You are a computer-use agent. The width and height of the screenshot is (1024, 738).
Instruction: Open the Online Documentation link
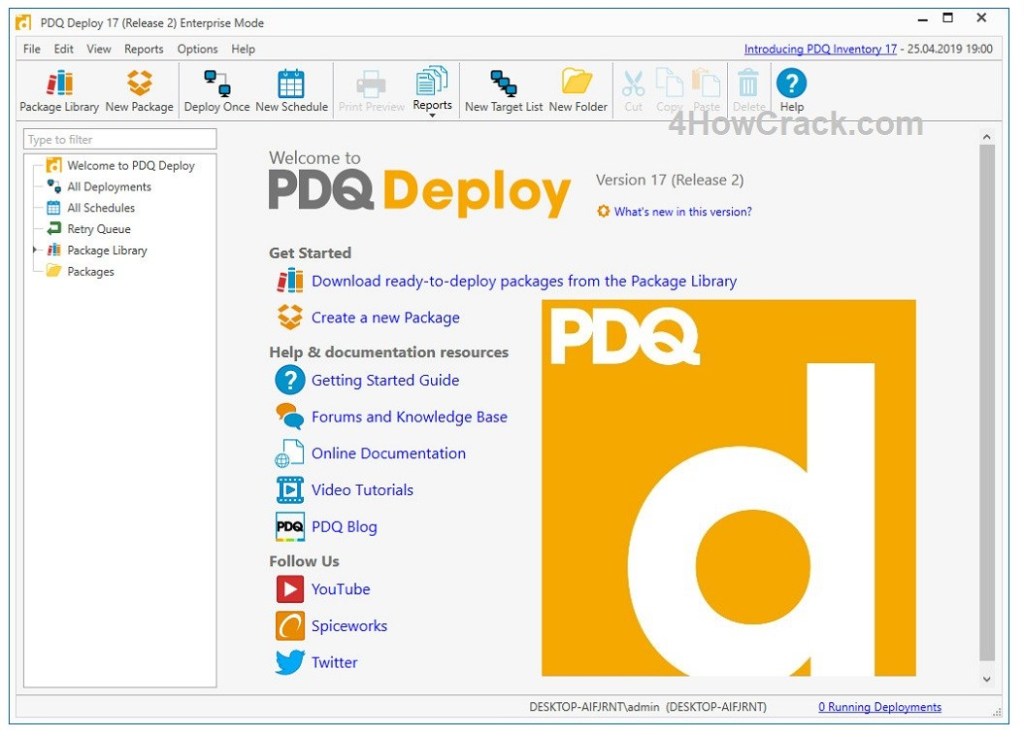(389, 453)
